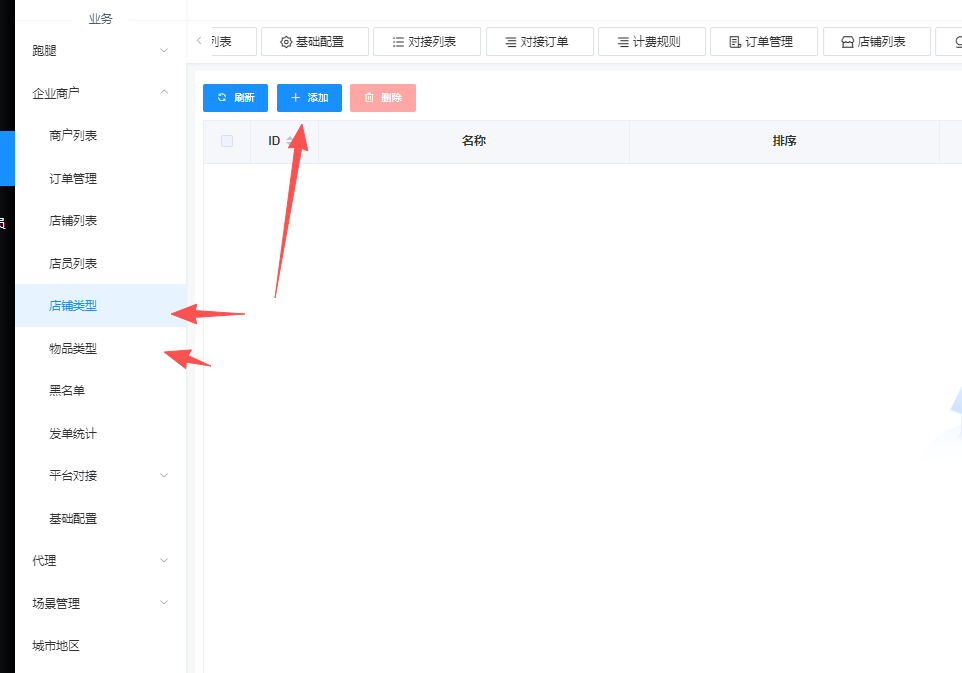Image resolution: width=962 pixels, height=673 pixels.
Task: Click the icon on 计费规则 tab
Action: pos(623,42)
